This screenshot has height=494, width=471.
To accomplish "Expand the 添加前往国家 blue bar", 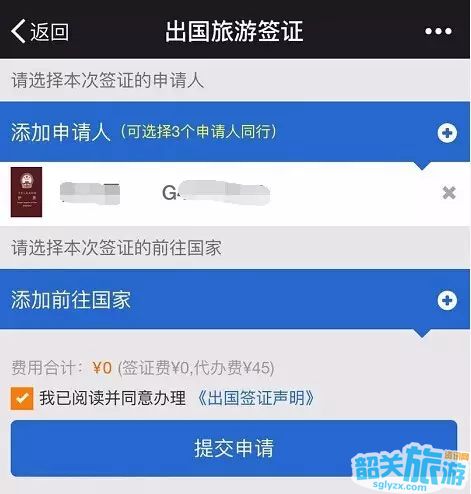I will 235,300.
